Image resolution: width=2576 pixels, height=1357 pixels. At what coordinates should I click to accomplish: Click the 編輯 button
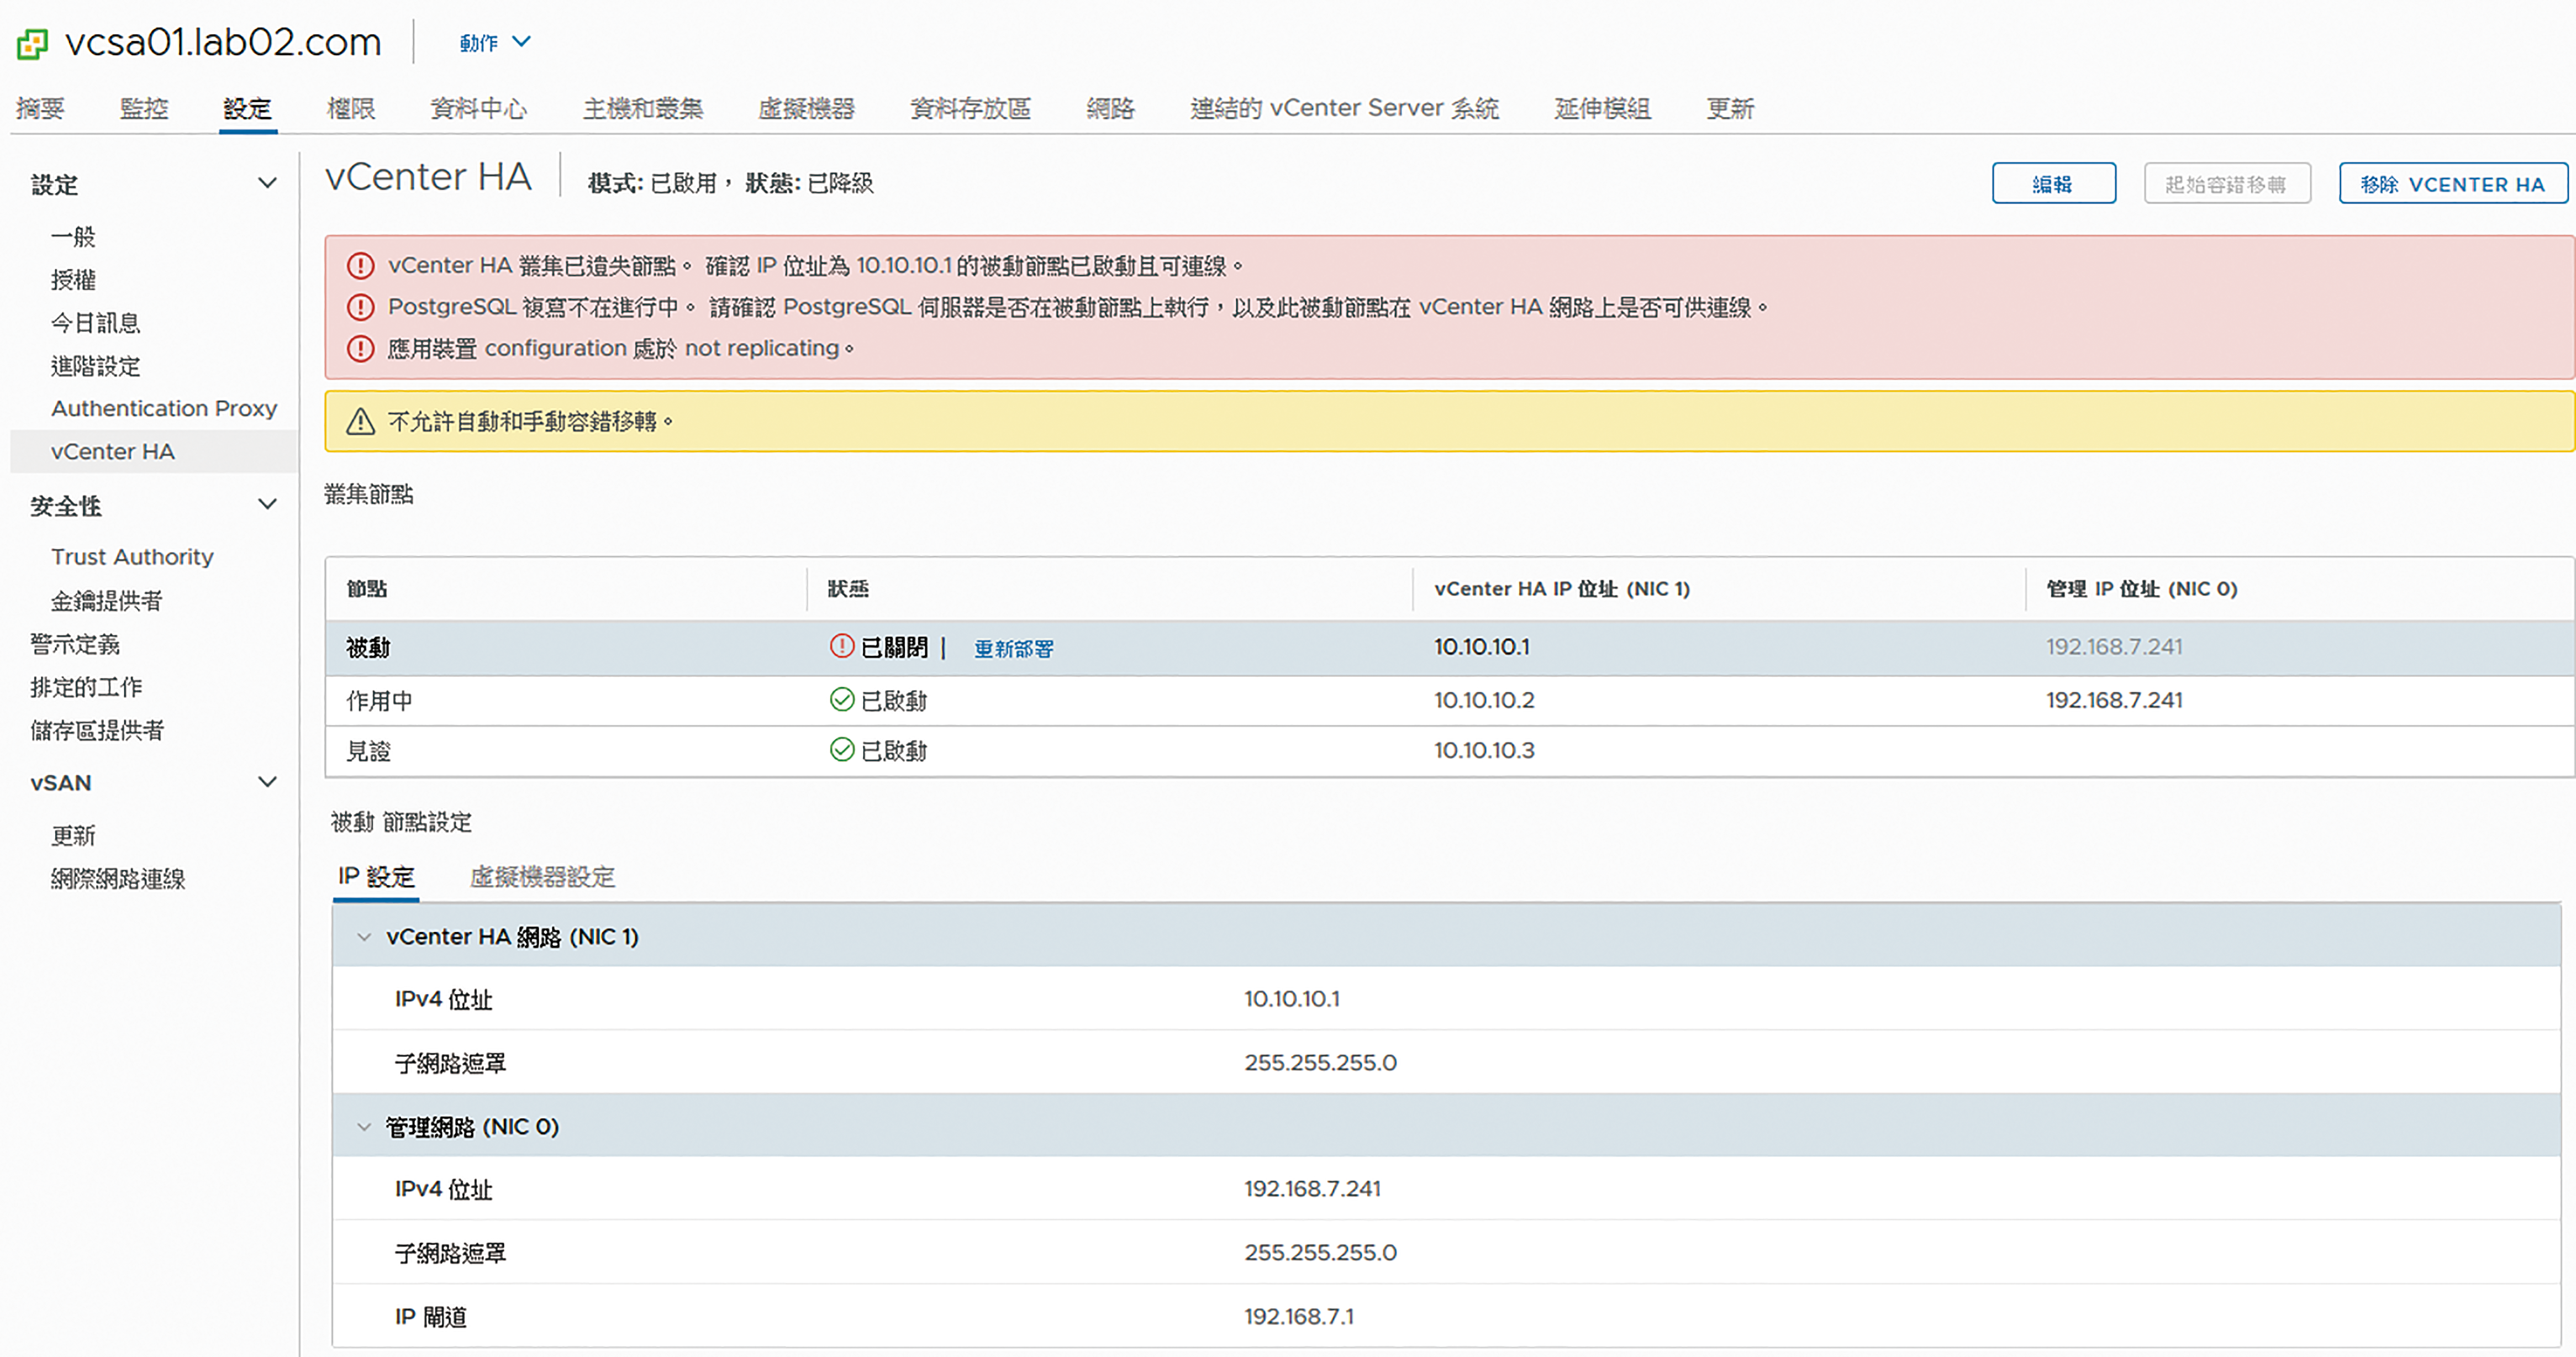pyautogui.click(x=2053, y=183)
